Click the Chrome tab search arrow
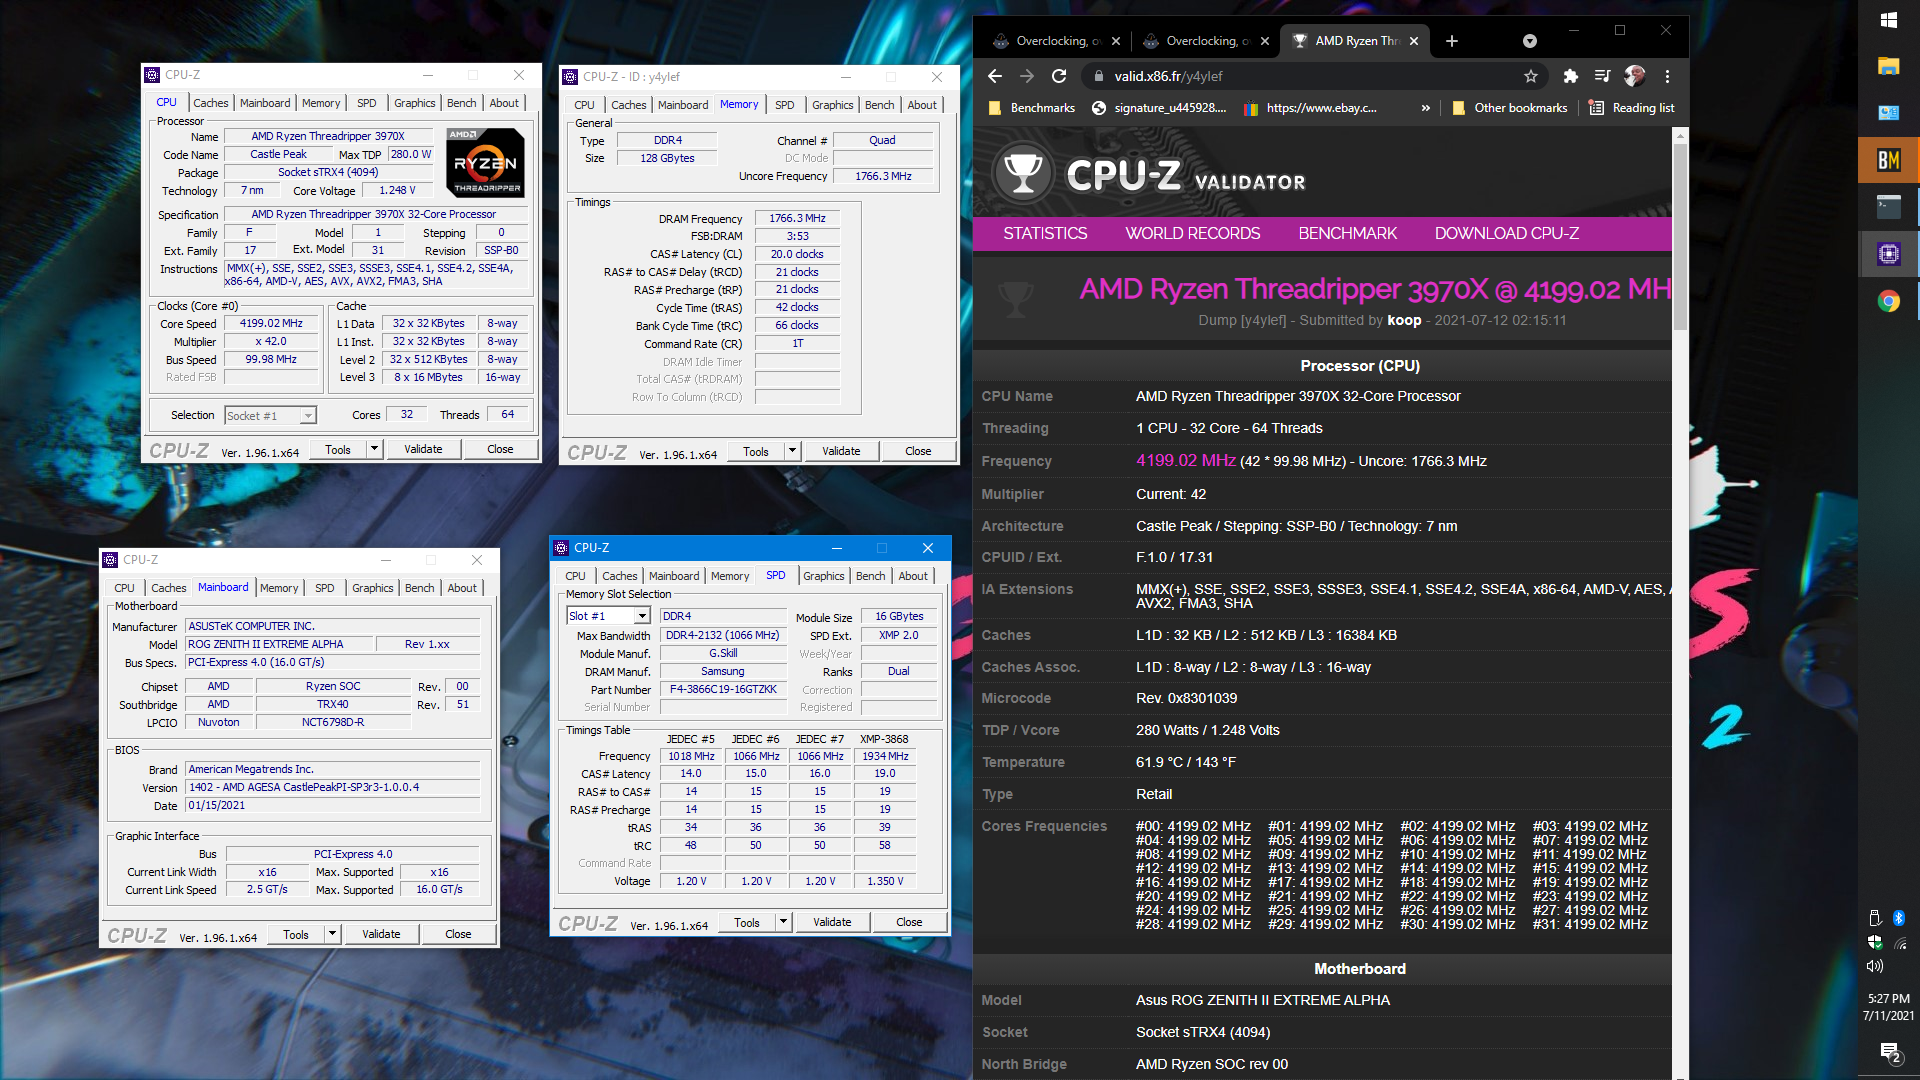The height and width of the screenshot is (1080, 1920). pyautogui.click(x=1529, y=41)
